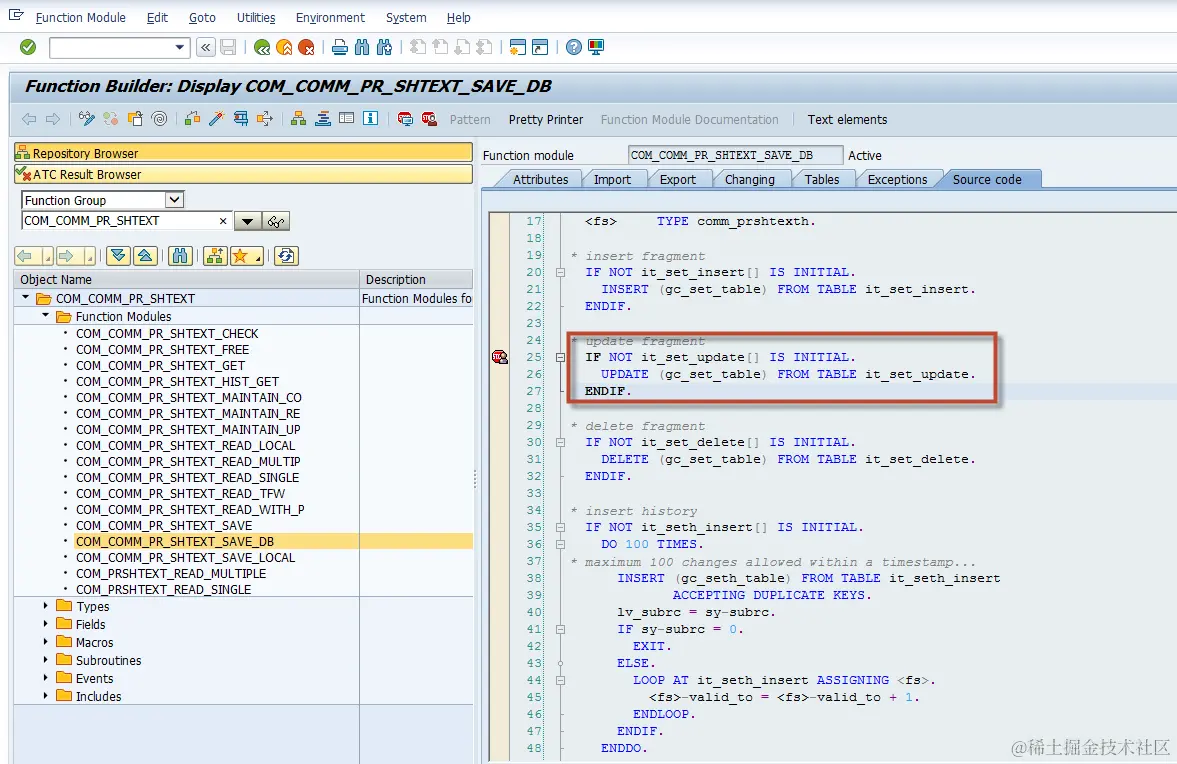Image resolution: width=1177 pixels, height=764 pixels.
Task: Remove the breakpoint marker at line 25
Action: [x=499, y=357]
